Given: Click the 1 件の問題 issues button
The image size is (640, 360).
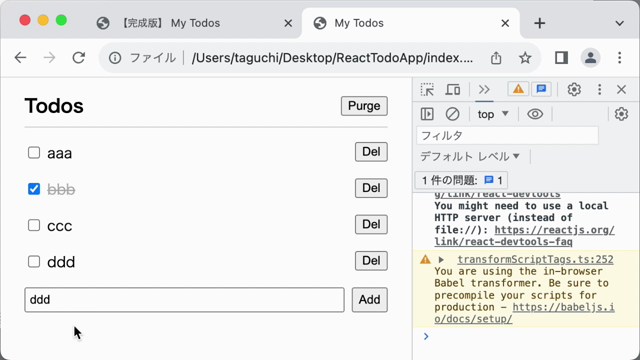Looking at the screenshot, I should (461, 180).
